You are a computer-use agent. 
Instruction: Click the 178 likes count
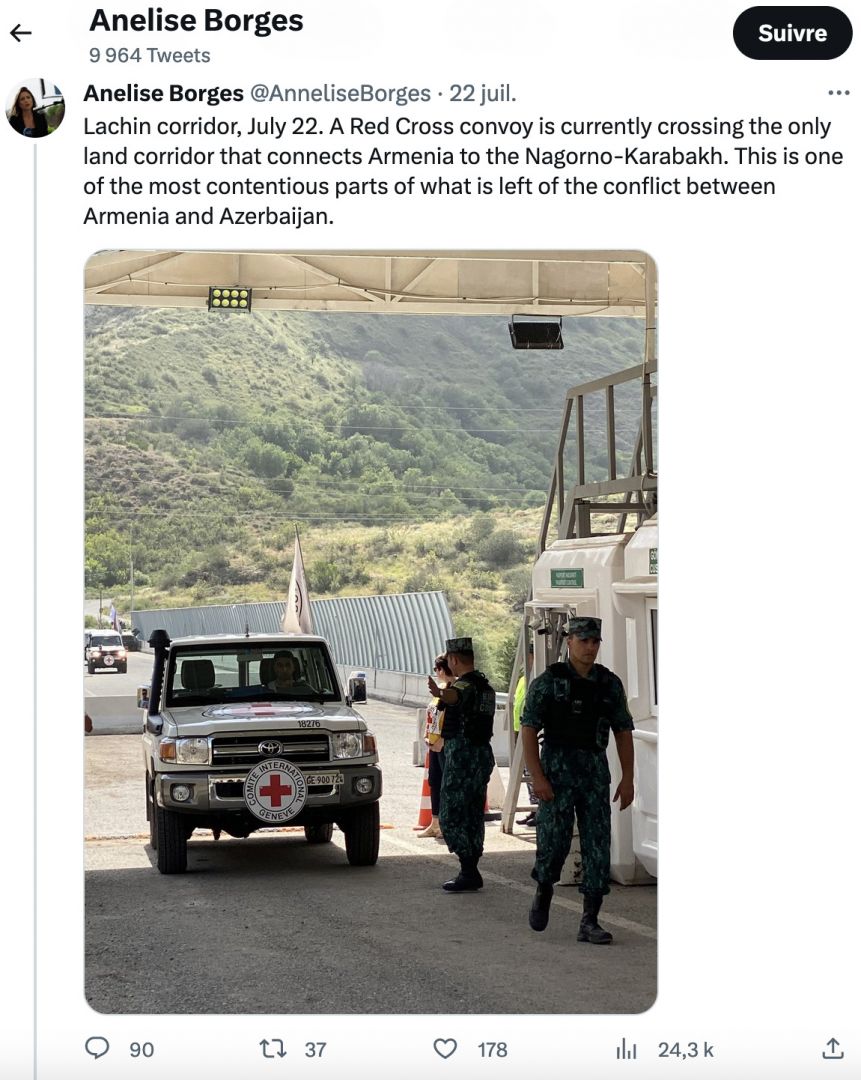click(492, 1050)
